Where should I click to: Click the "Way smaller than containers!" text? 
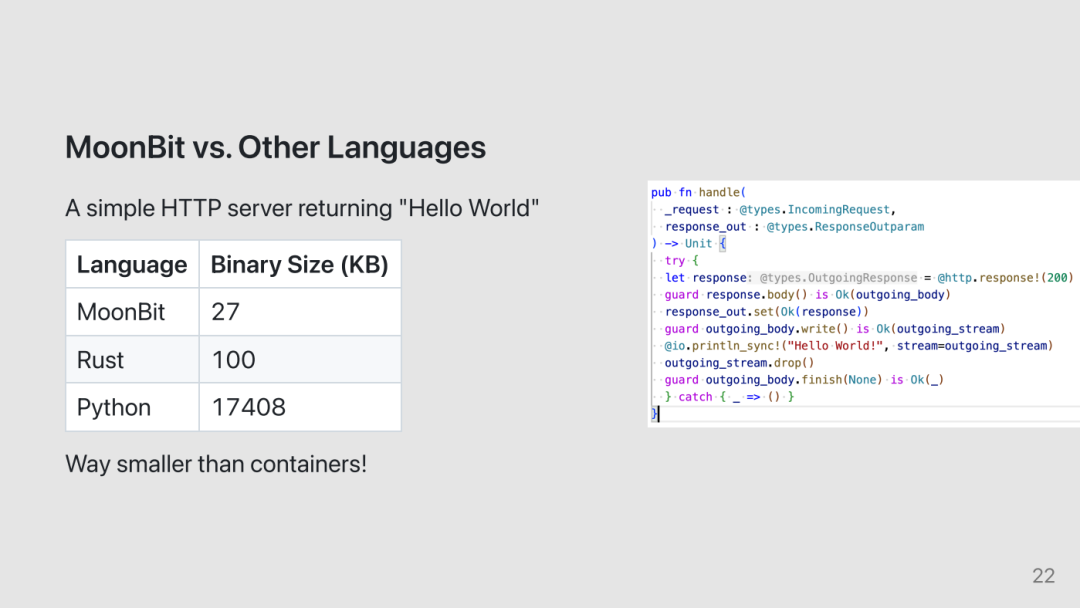click(216, 464)
